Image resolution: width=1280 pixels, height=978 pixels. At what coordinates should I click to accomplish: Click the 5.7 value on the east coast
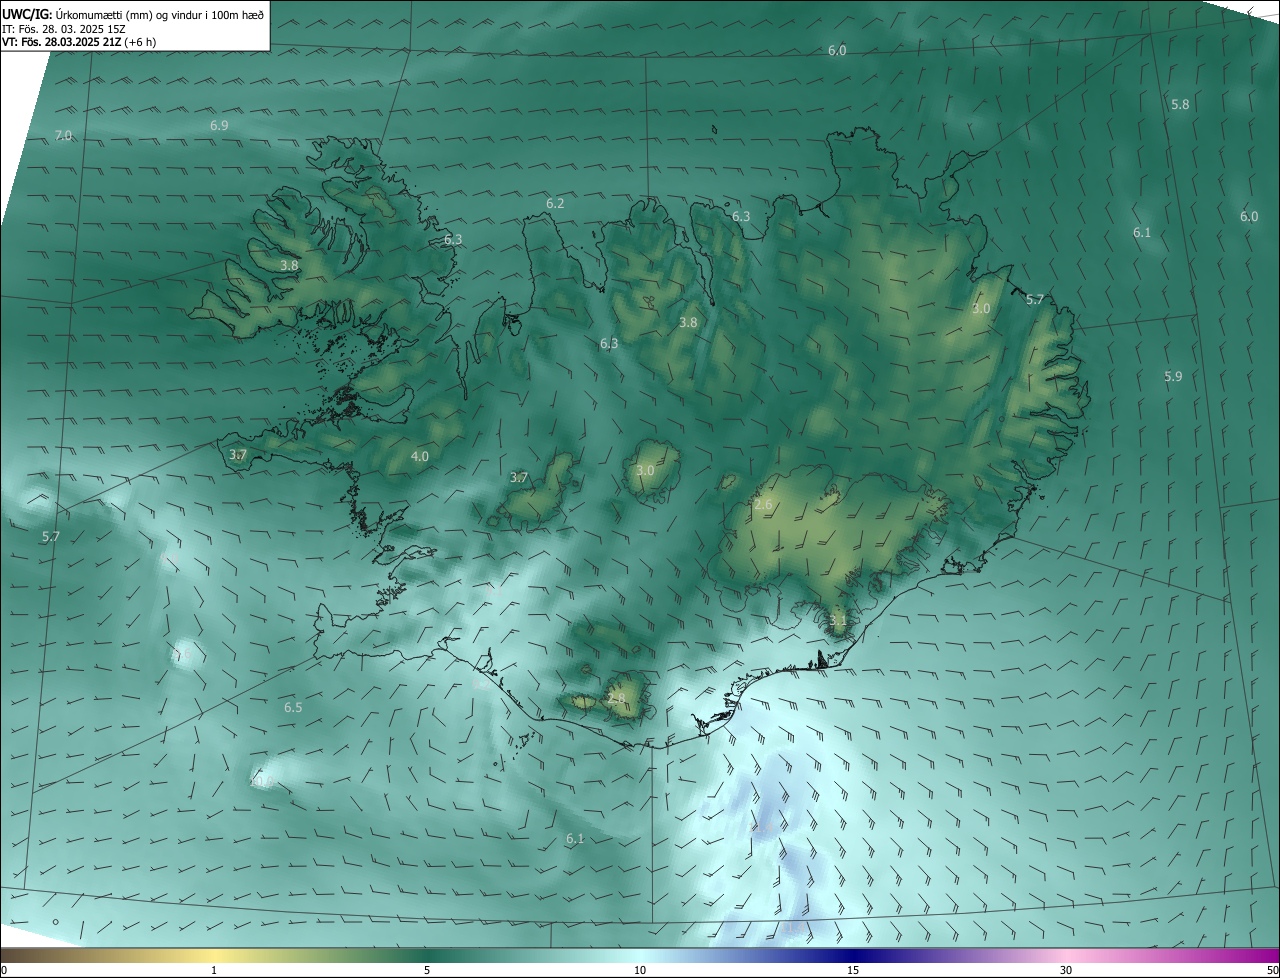(x=1035, y=299)
